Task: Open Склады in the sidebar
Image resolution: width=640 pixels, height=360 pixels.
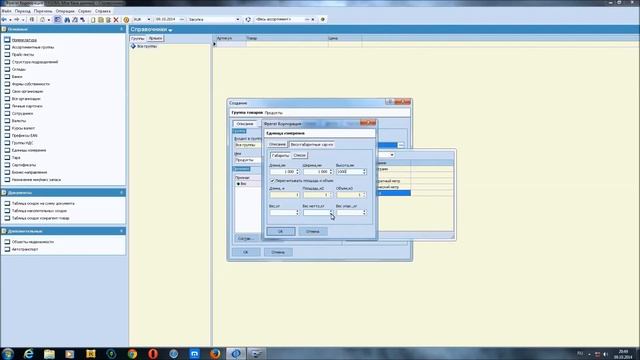Action: click(x=19, y=69)
